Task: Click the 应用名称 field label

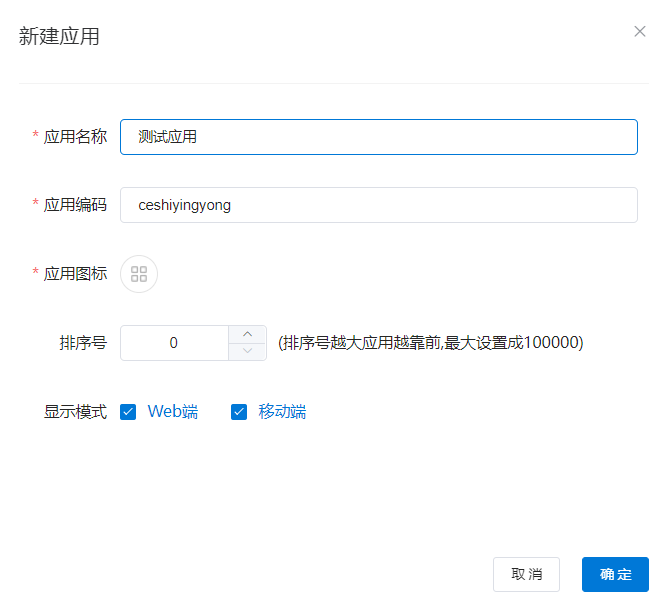Action: [75, 137]
